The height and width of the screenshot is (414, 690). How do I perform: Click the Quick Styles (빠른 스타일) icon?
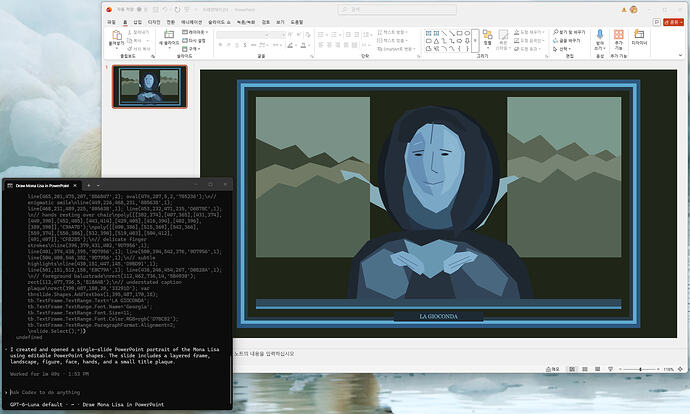(x=503, y=34)
